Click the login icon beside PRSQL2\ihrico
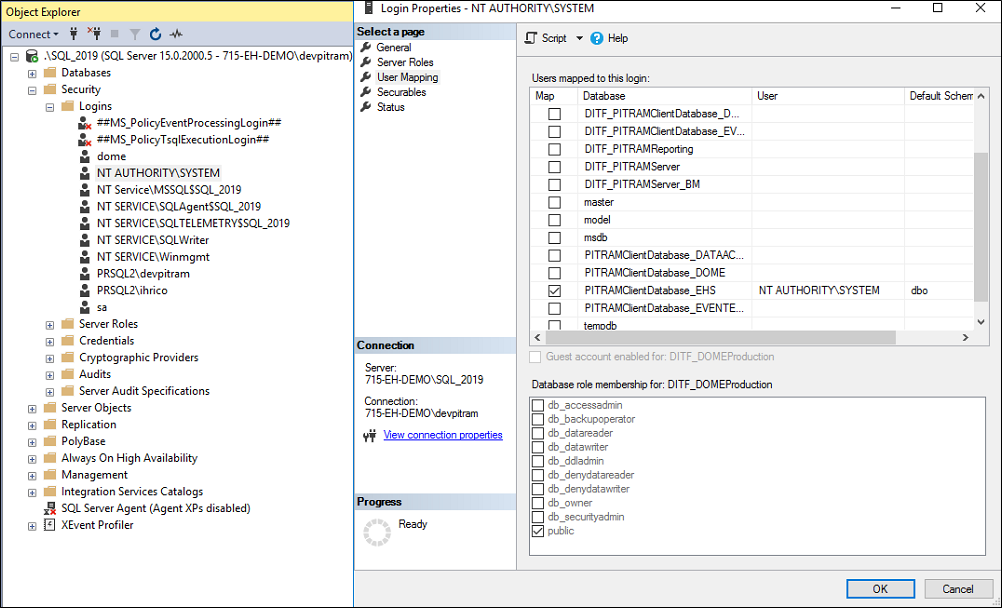 [84, 290]
